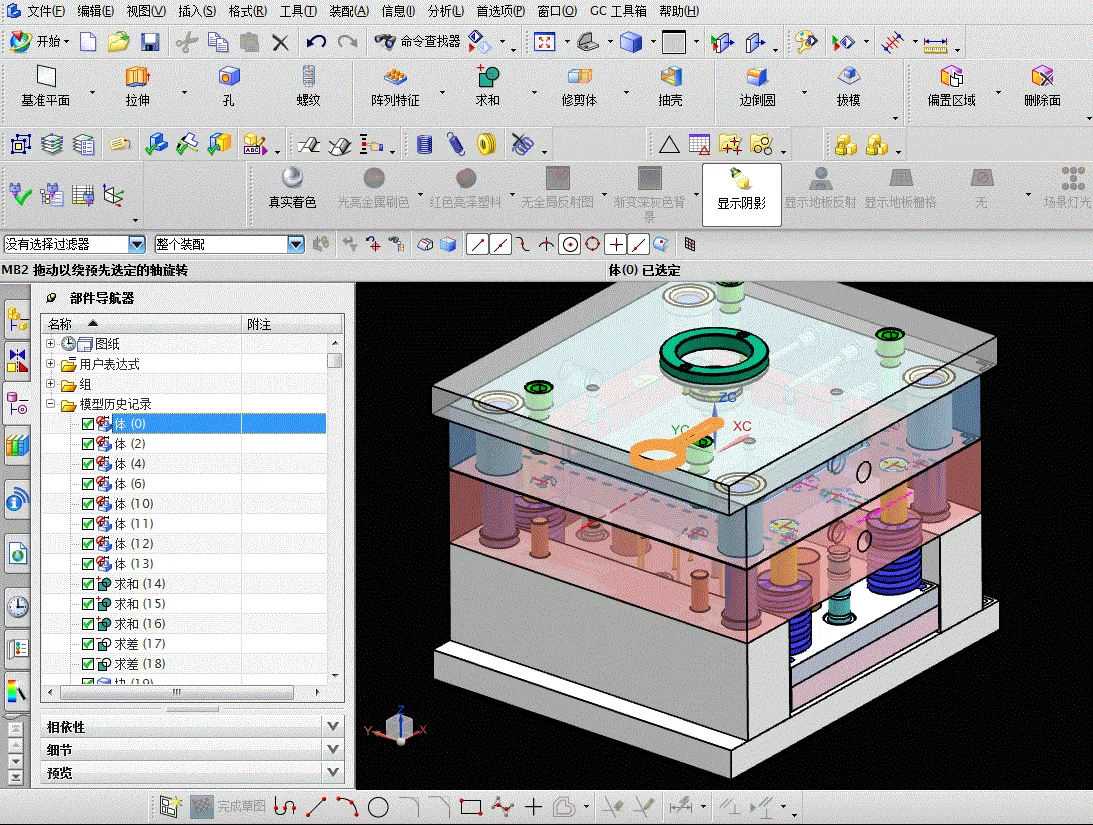Click the 拉伸 (Extrude) tool icon

click(137, 77)
